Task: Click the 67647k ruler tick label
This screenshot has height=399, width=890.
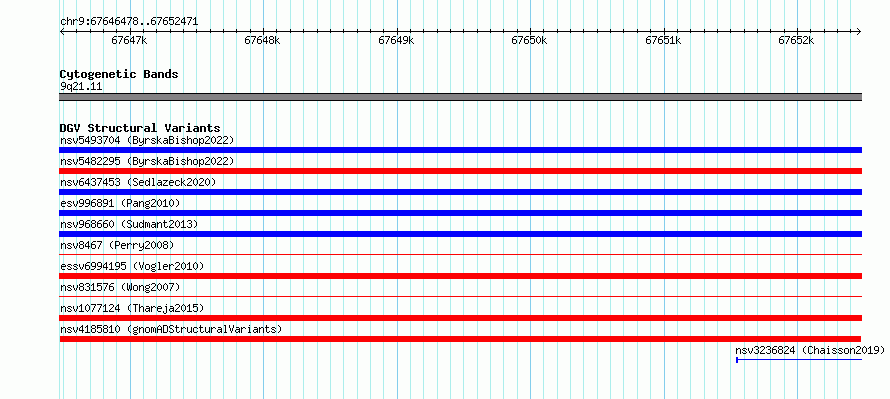Action: coord(129,40)
